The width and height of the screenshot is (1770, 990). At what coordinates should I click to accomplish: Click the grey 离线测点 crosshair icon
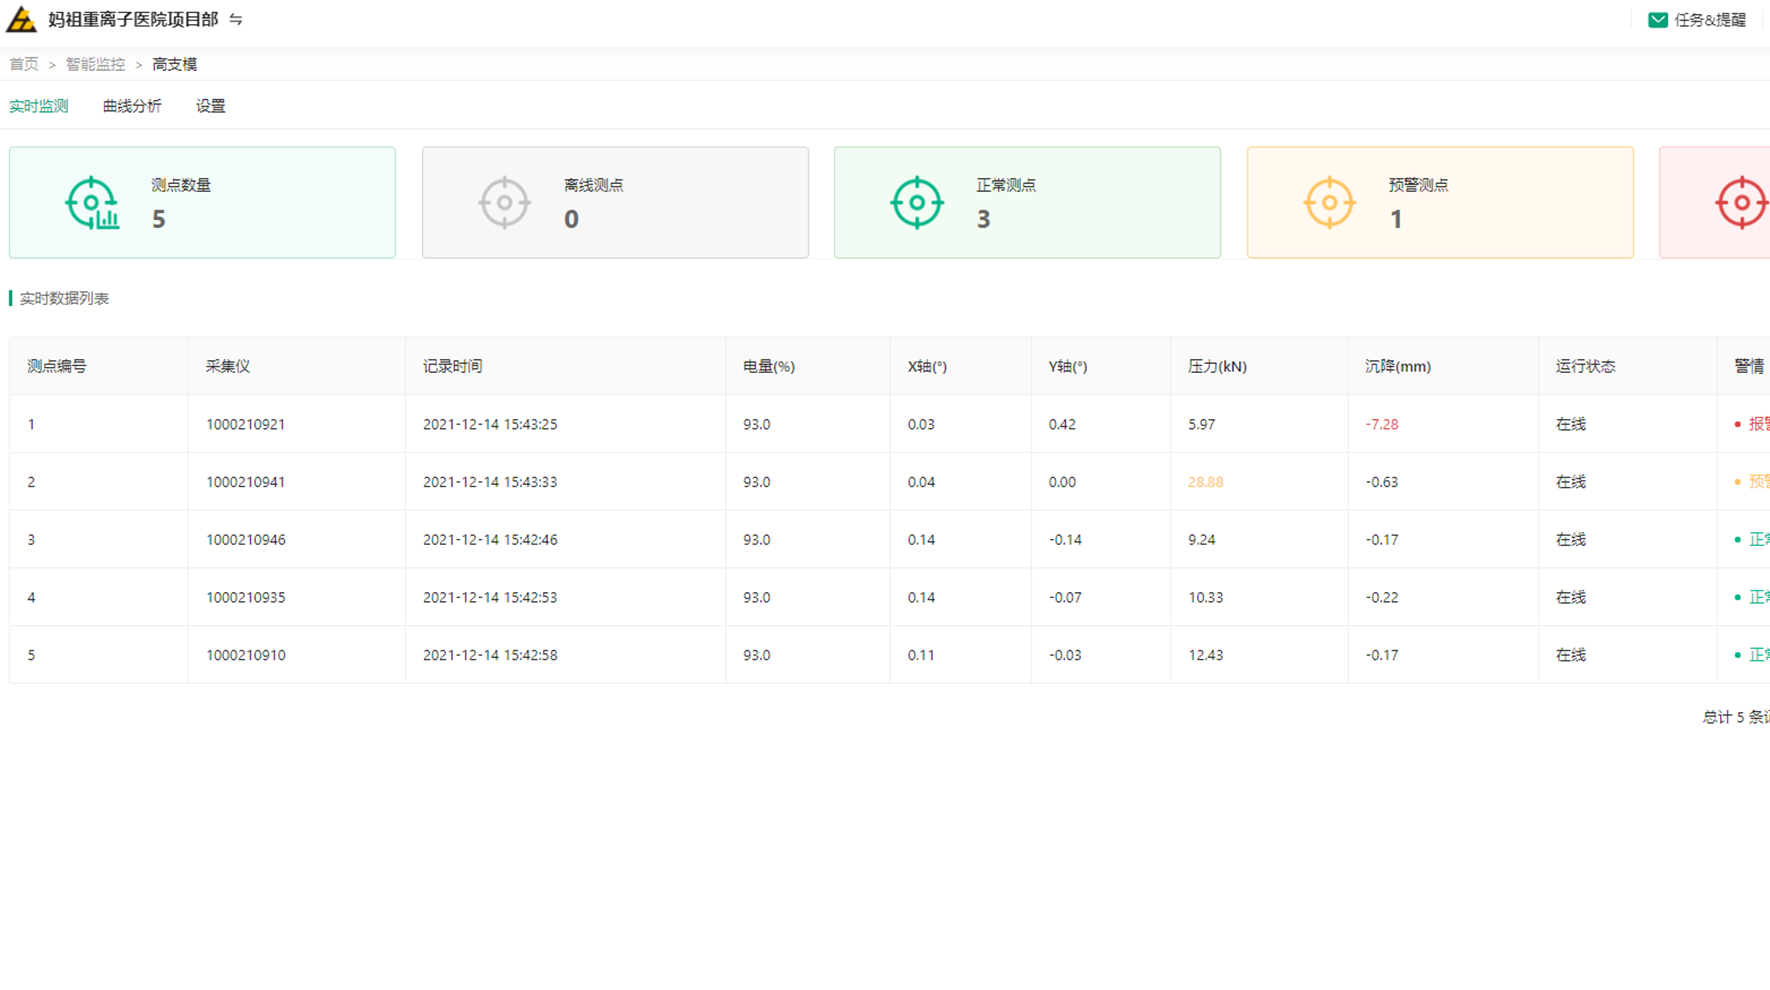(x=504, y=203)
